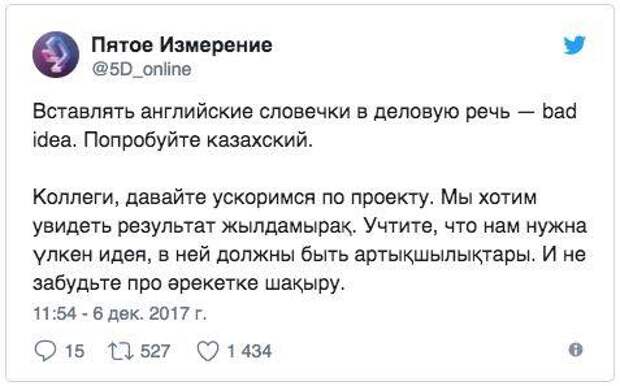This screenshot has width=620, height=386.
Task: View the 1 434 likes count
Action: (x=250, y=351)
